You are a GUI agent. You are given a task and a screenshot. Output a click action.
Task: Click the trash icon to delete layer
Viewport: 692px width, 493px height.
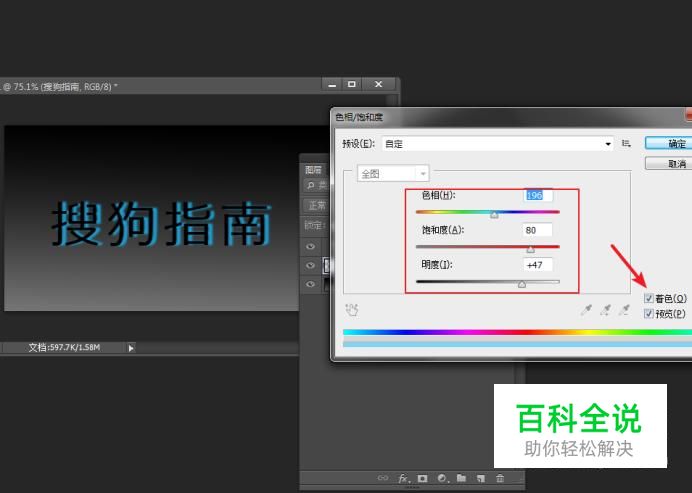tap(500, 478)
